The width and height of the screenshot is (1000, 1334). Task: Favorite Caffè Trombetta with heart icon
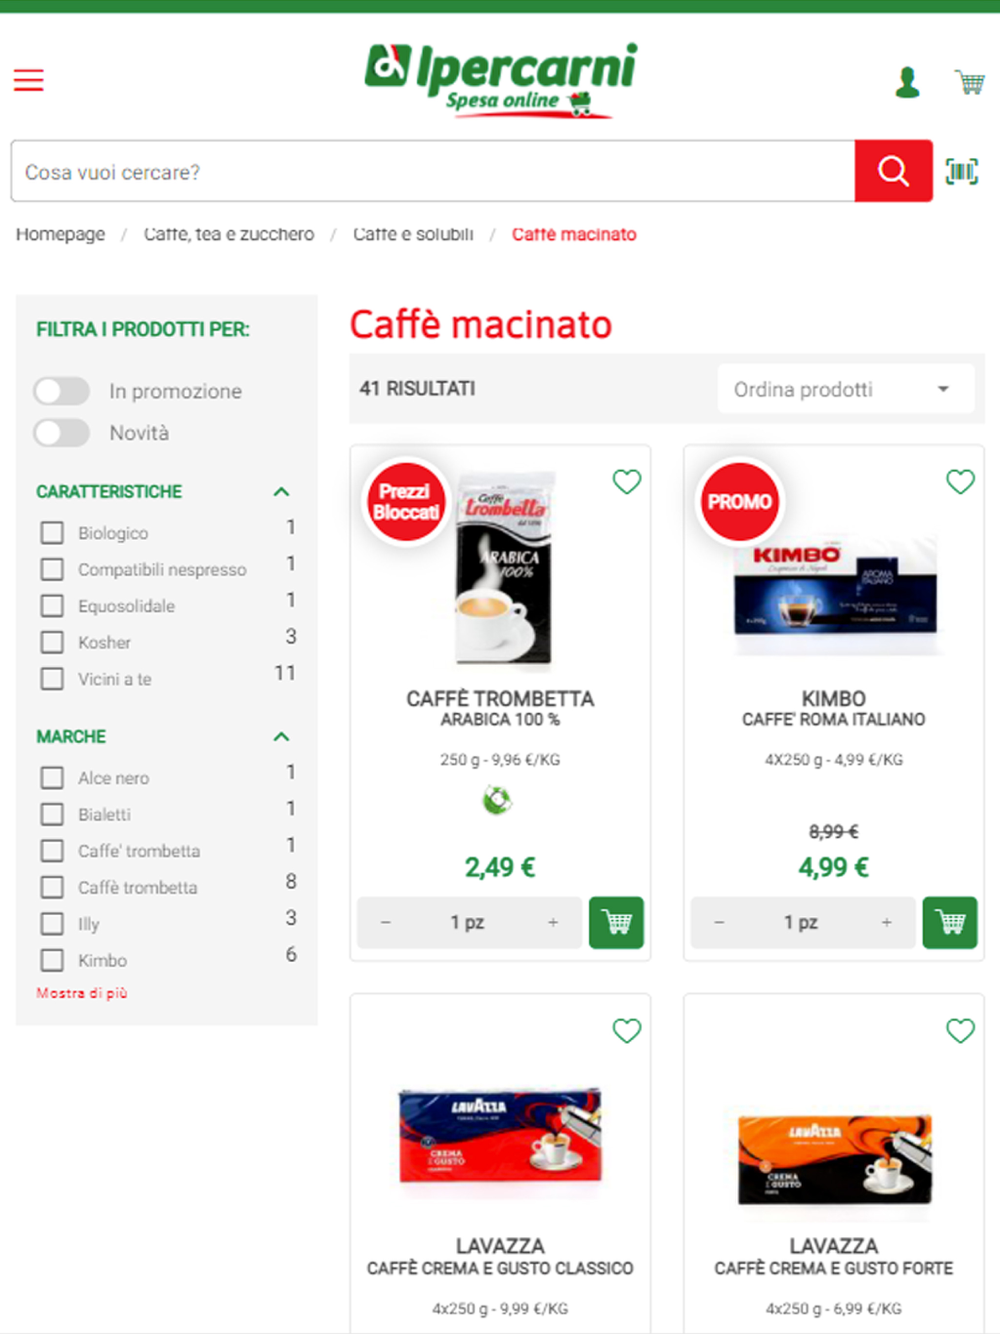tap(627, 482)
